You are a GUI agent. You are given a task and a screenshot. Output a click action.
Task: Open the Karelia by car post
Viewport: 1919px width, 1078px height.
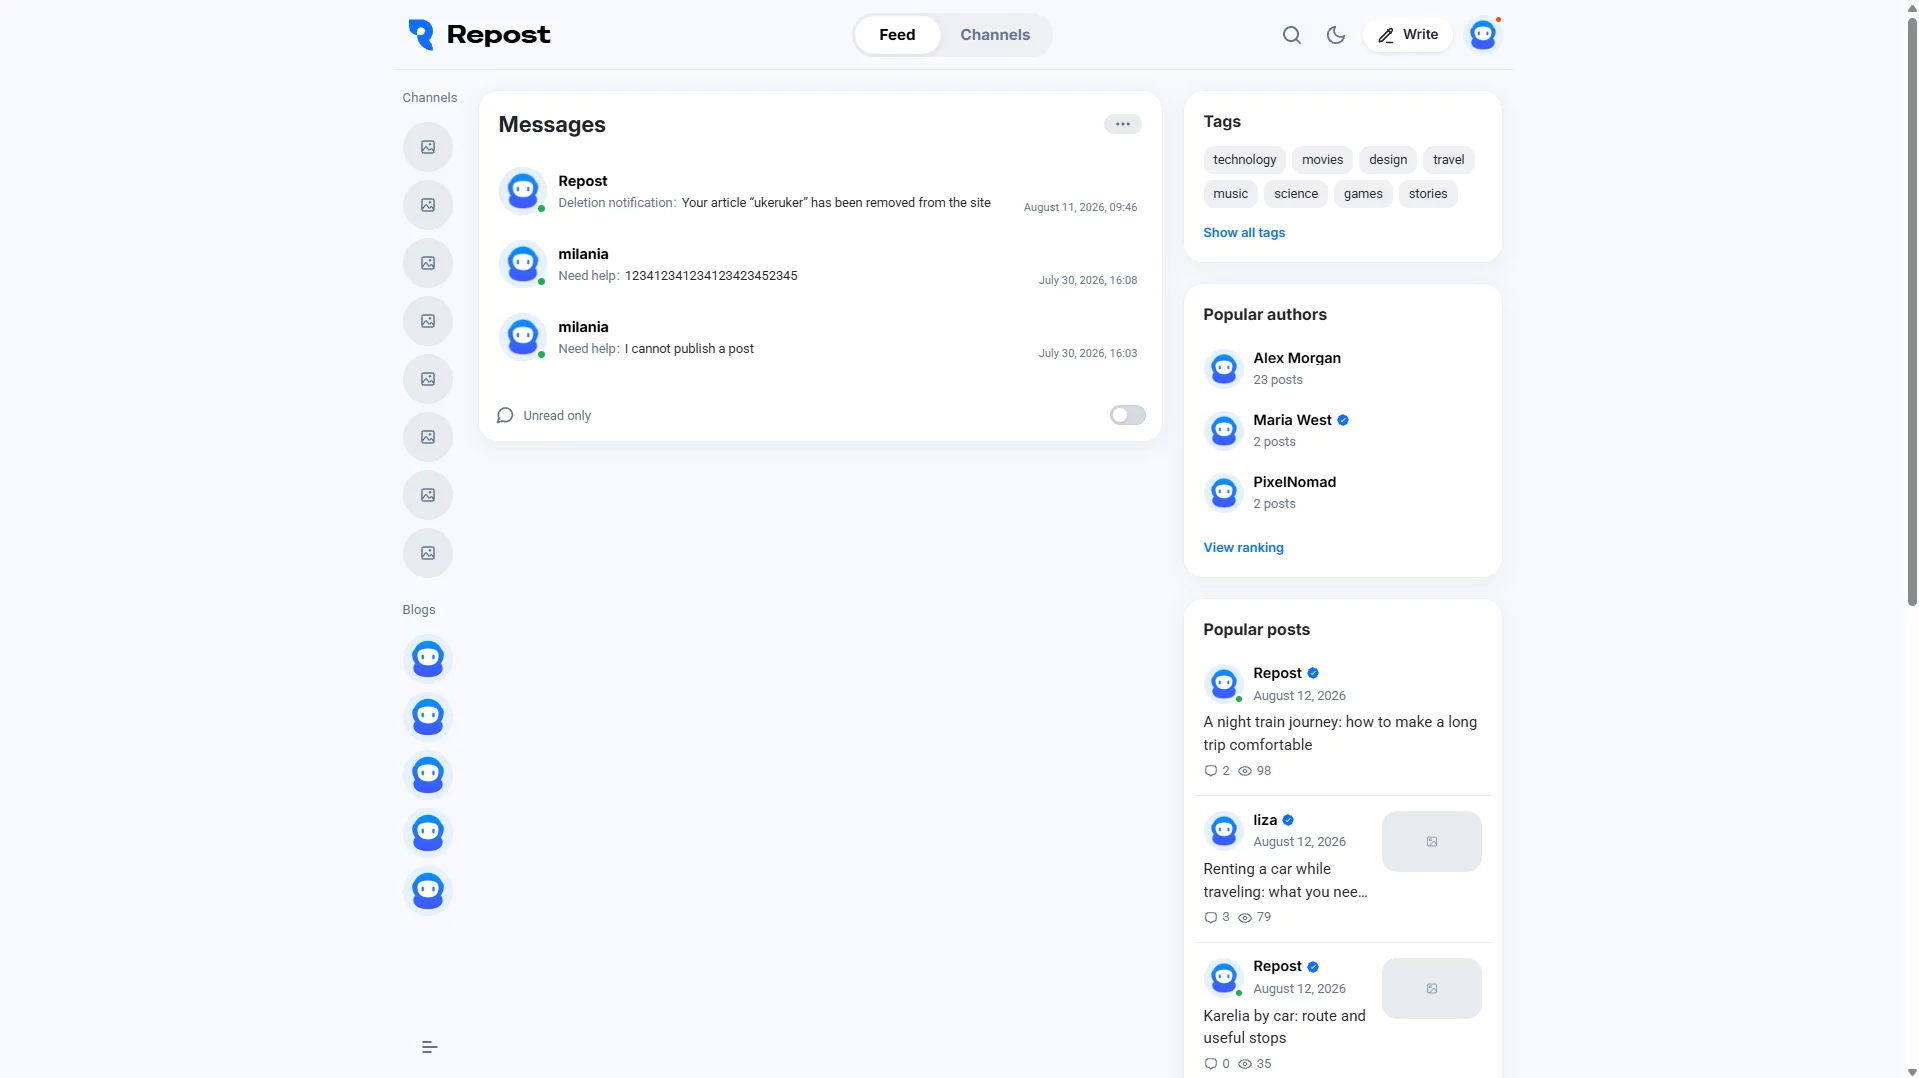click(1284, 1027)
